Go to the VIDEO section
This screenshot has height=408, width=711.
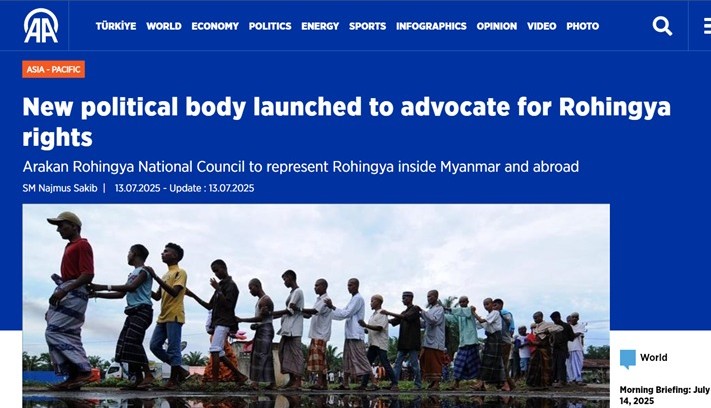(x=541, y=26)
